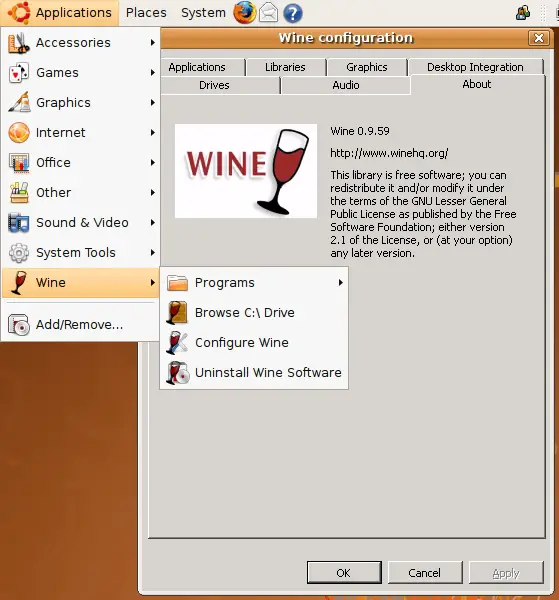Click the Ubuntu logo icon in the panel
The image size is (559, 600).
19,12
